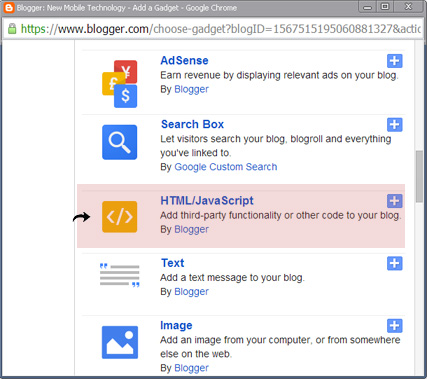Click the AdSense currency icon
The height and width of the screenshot is (379, 427).
119,84
